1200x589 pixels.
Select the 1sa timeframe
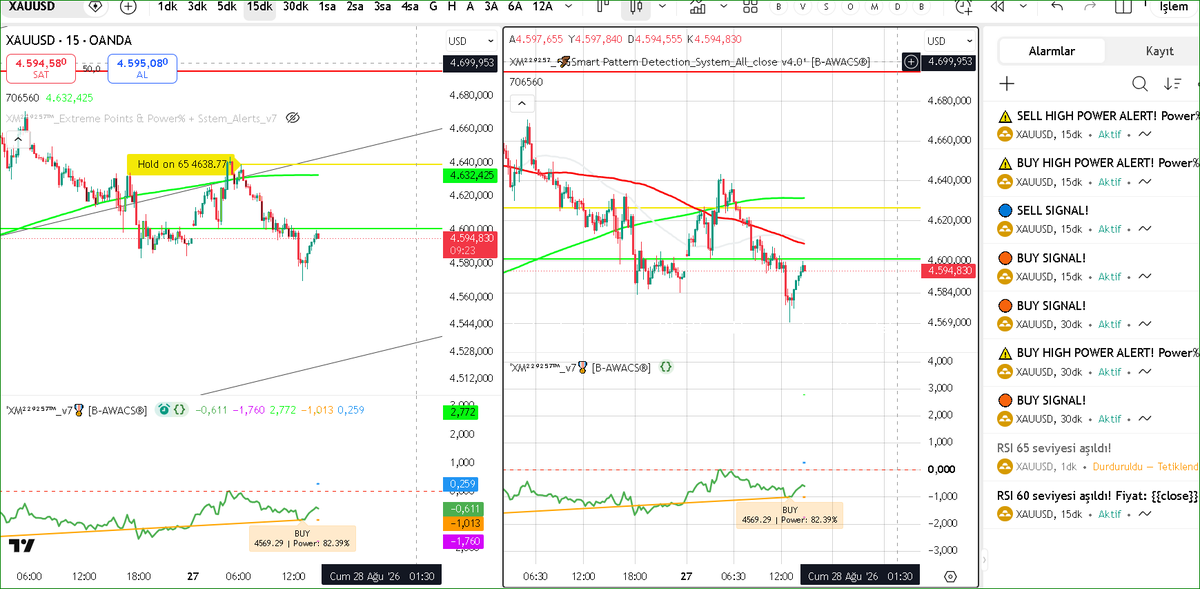point(327,6)
